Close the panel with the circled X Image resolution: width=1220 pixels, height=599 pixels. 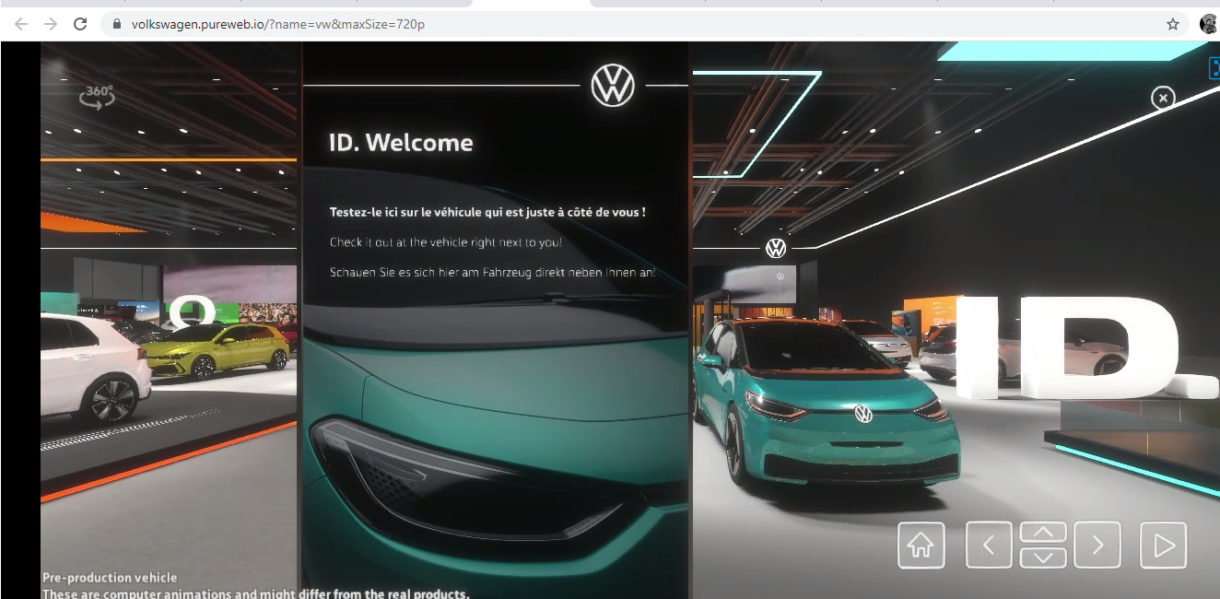click(x=1162, y=97)
